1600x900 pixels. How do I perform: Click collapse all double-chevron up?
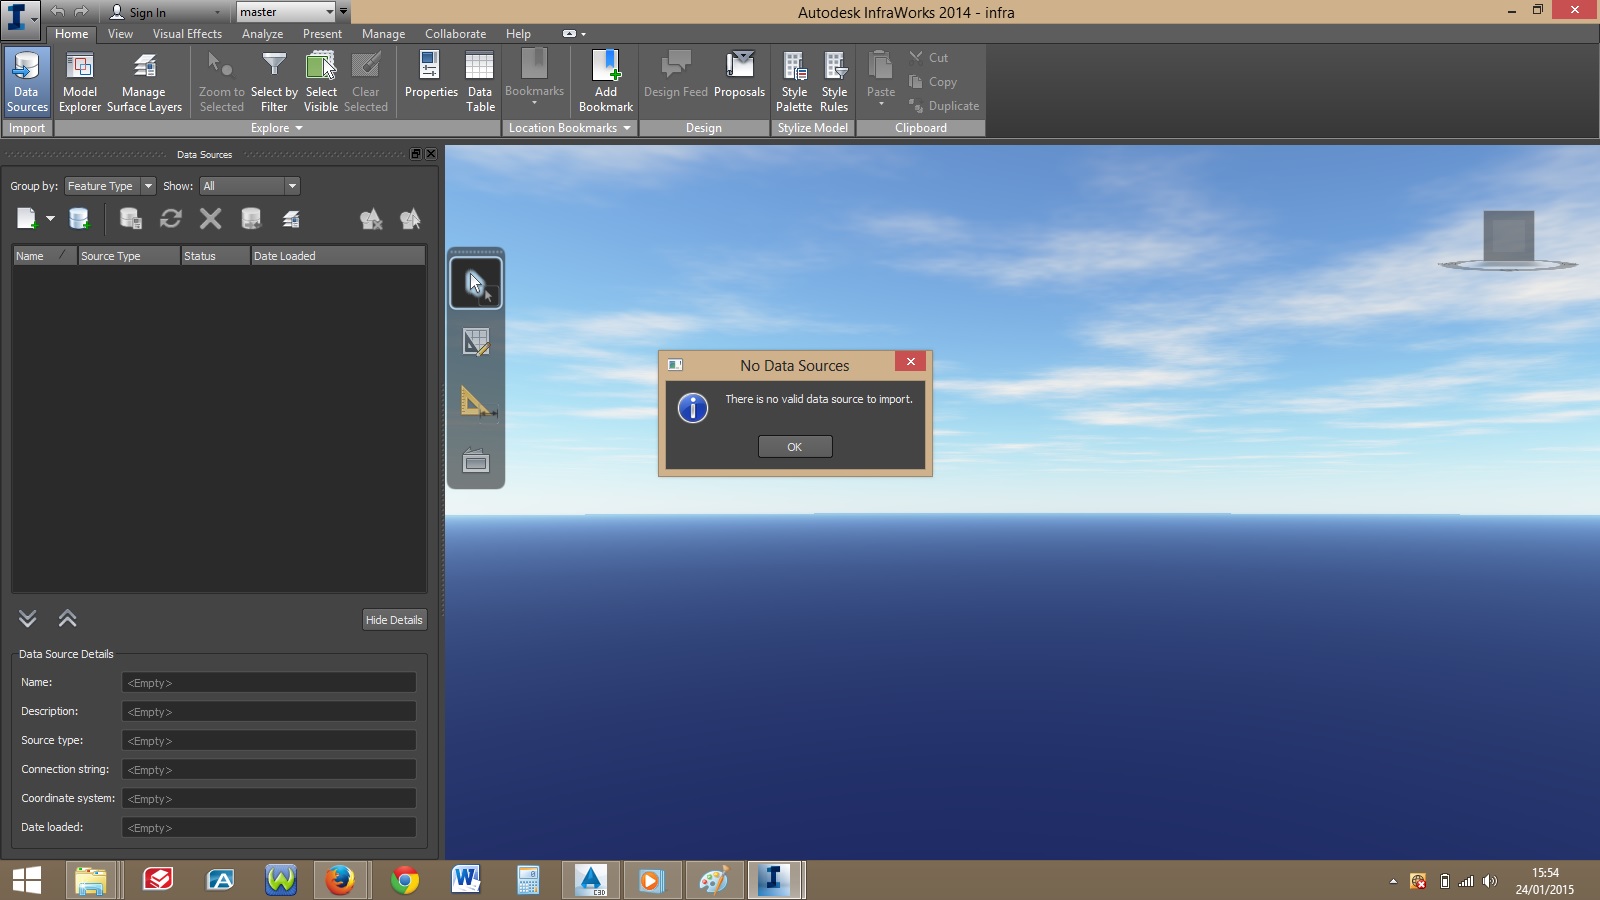pyautogui.click(x=67, y=619)
